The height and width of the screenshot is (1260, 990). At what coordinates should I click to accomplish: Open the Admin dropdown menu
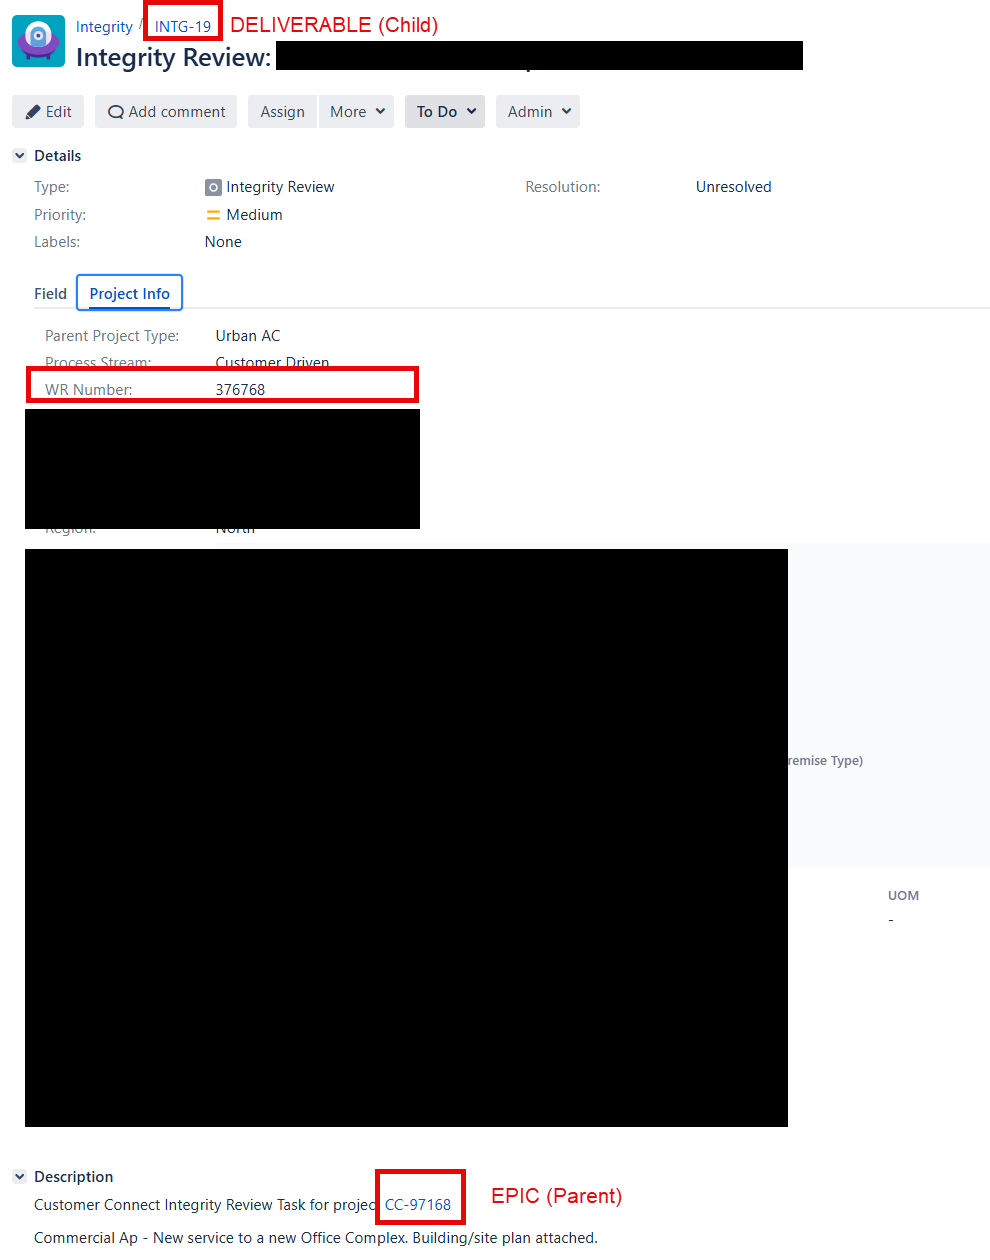tap(538, 112)
